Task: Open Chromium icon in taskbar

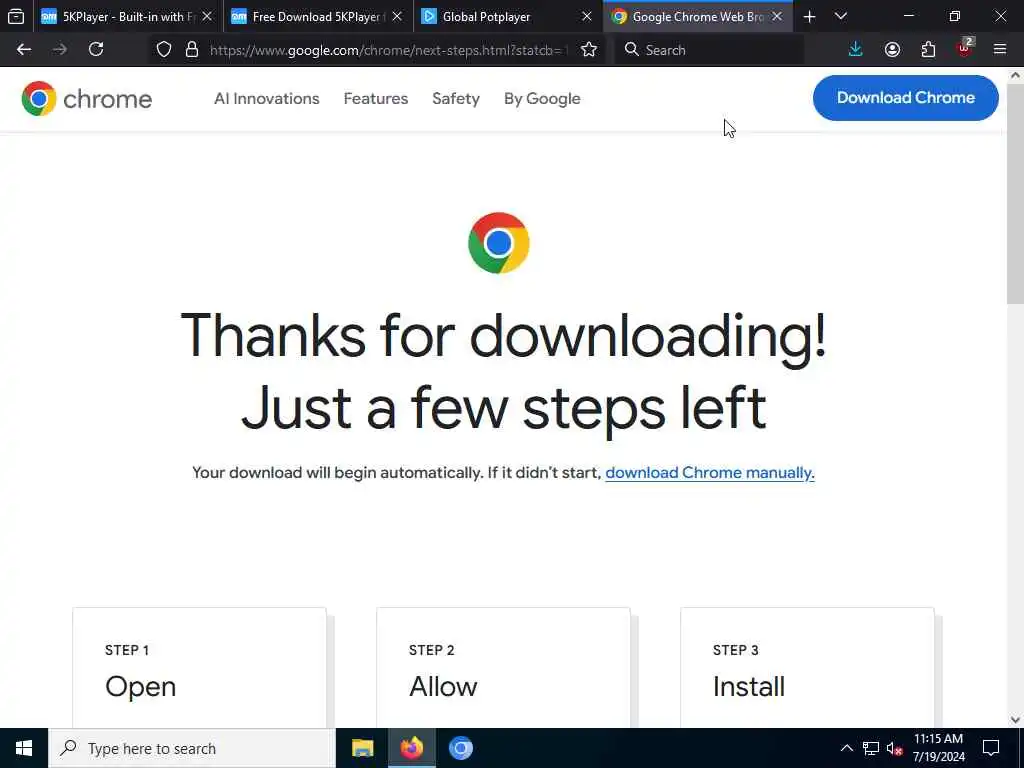Action: [x=460, y=748]
